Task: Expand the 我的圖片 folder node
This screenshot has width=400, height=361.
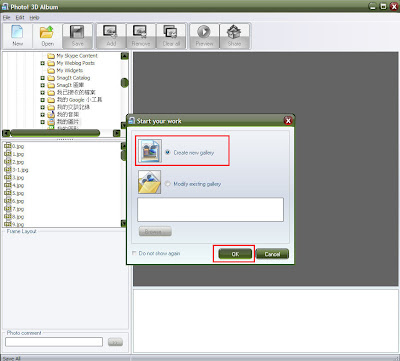Action: pyautogui.click(x=43, y=122)
